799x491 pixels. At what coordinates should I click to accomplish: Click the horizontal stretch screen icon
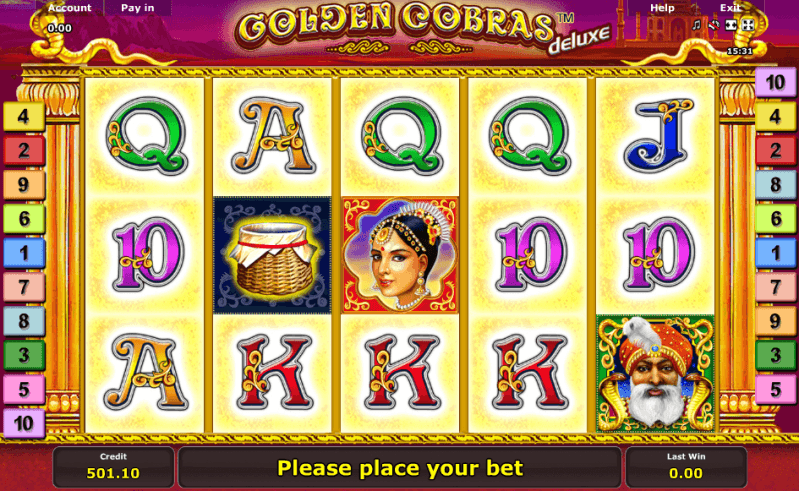(x=731, y=25)
